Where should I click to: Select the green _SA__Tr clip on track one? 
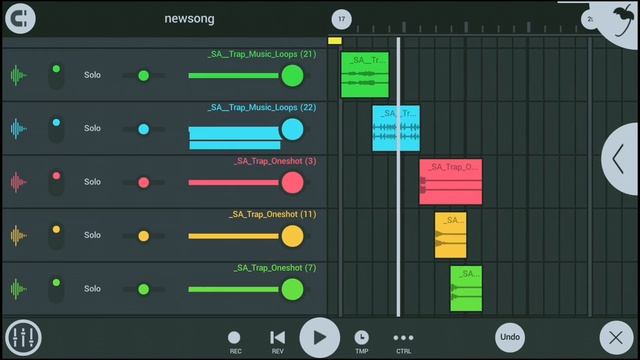pos(365,75)
